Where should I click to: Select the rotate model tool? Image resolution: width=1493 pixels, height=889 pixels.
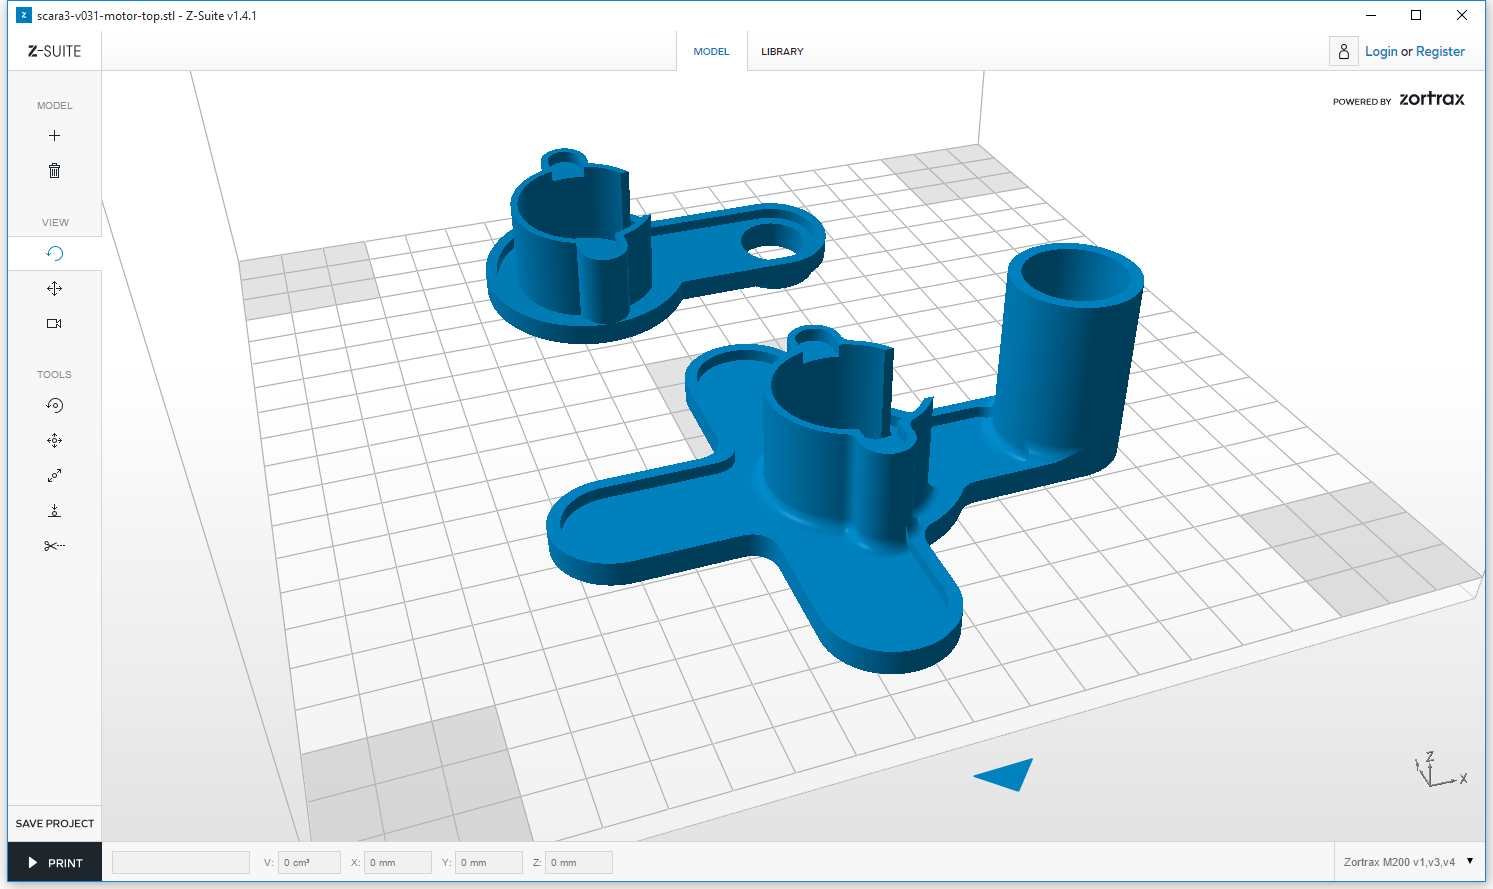(54, 406)
